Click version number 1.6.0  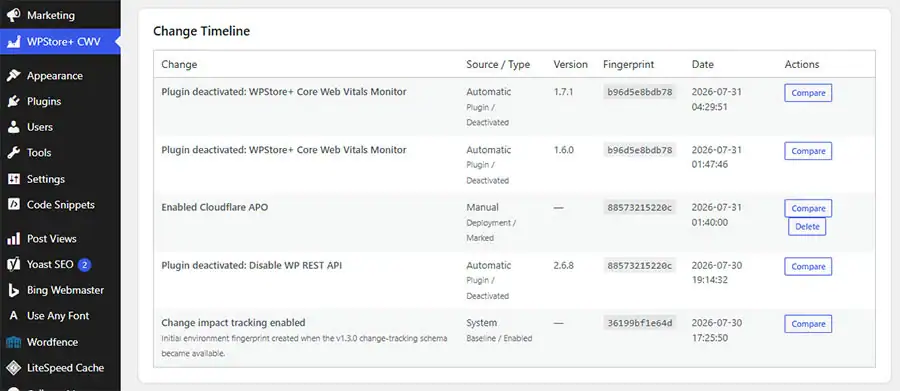[564, 150]
